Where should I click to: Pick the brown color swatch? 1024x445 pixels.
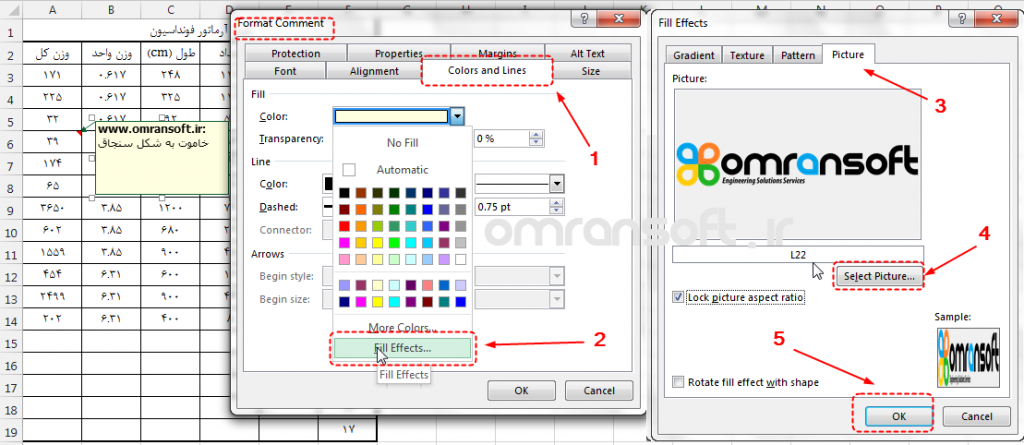click(361, 193)
